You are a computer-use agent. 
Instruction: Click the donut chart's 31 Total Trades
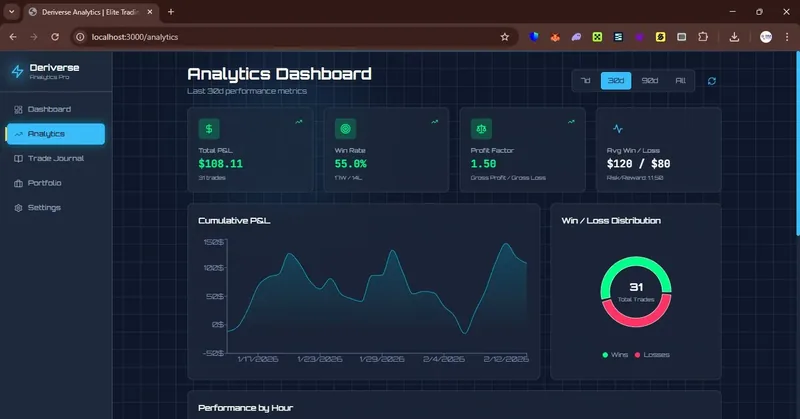636,291
